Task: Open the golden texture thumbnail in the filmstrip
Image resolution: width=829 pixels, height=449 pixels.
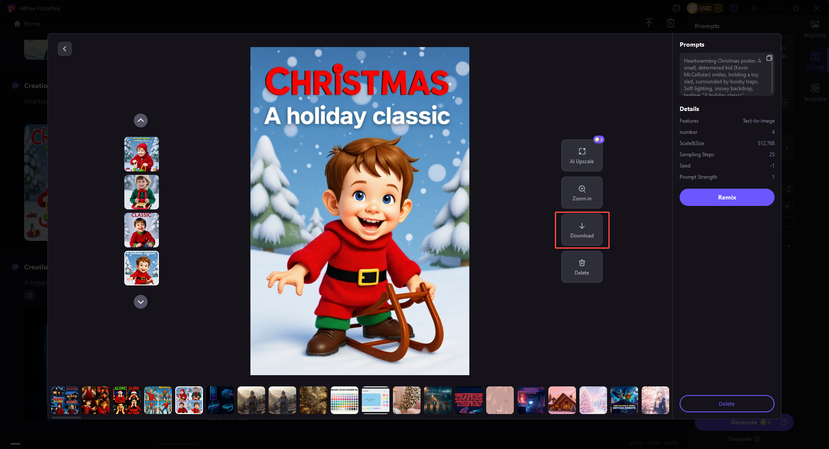Action: point(314,400)
